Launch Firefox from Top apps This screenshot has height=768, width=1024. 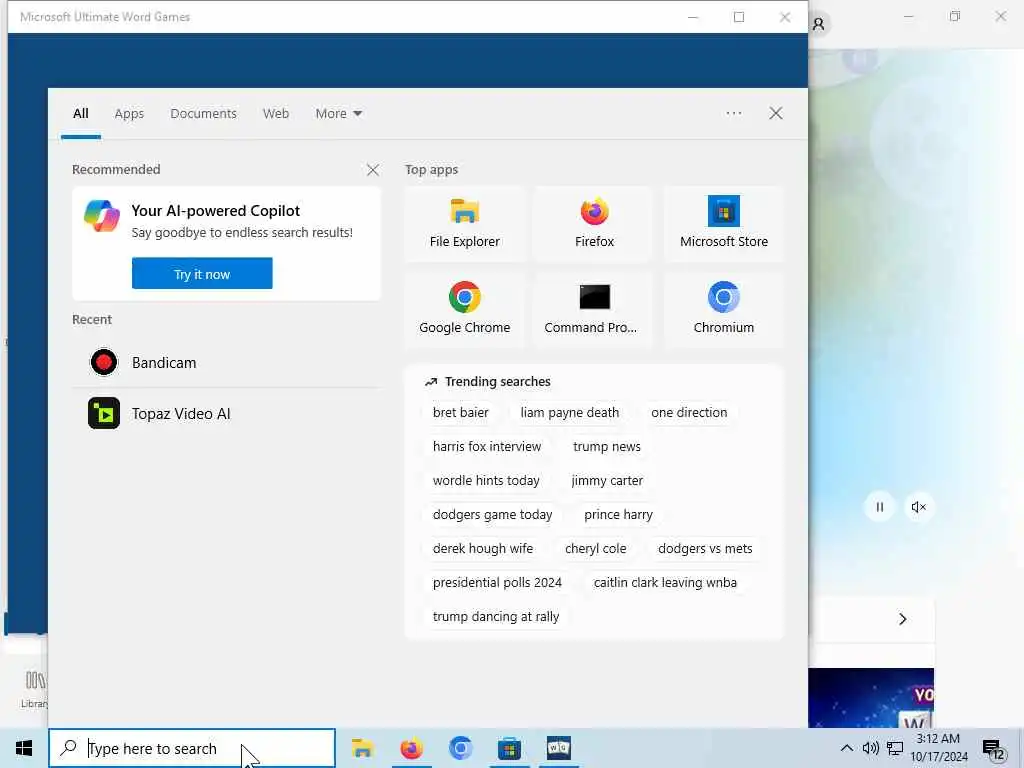[594, 224]
